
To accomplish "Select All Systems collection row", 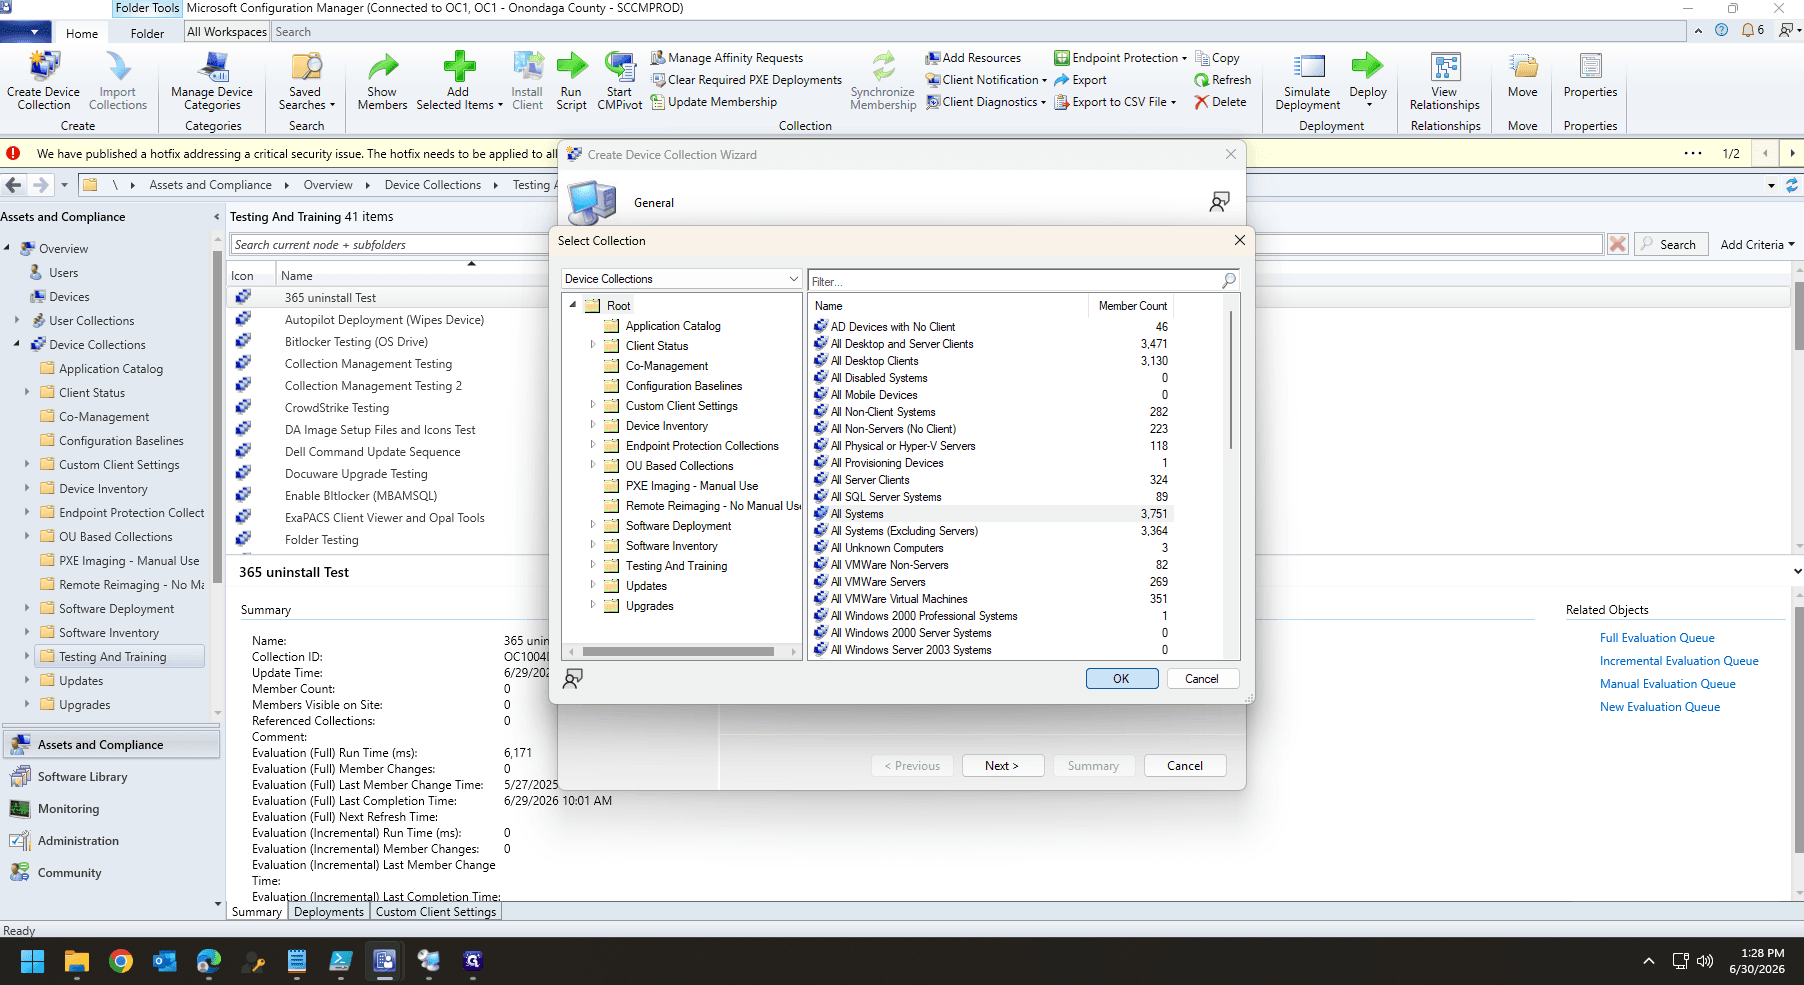I will [991, 514].
